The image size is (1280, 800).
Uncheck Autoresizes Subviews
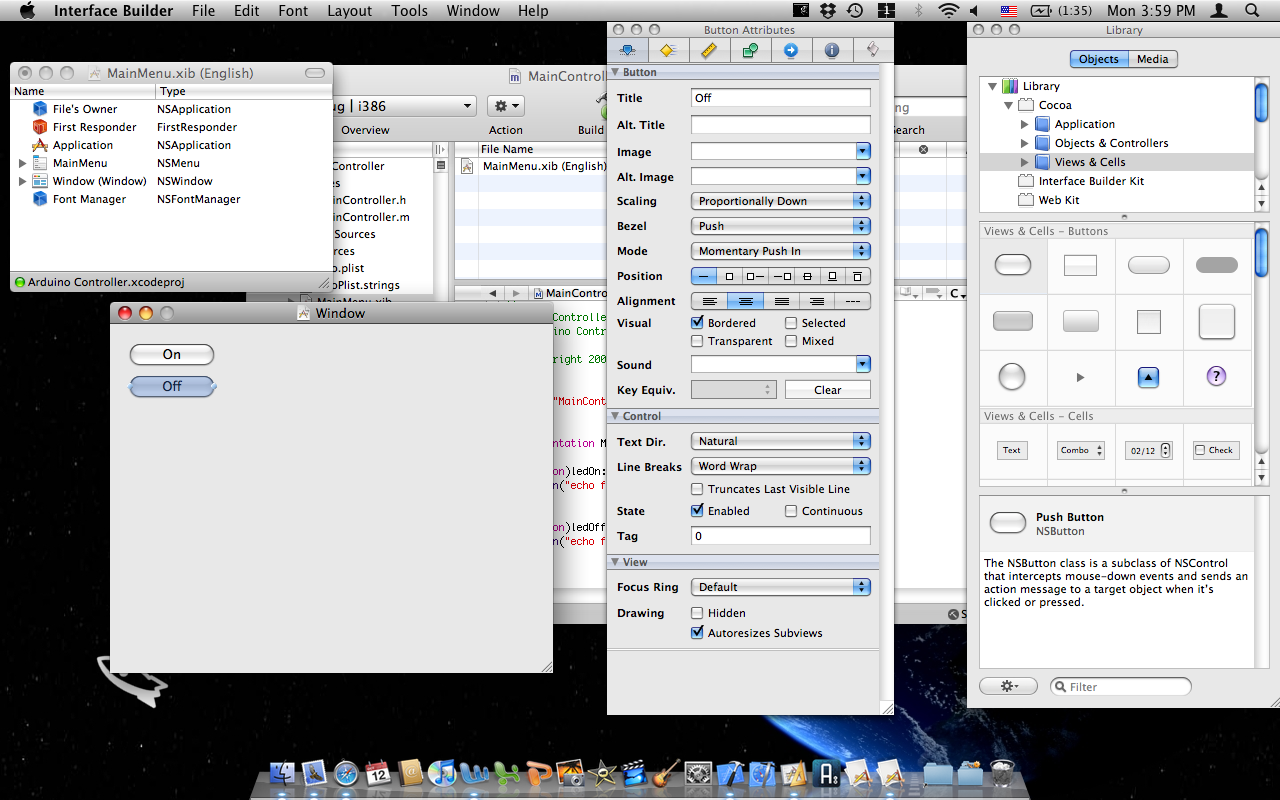coord(698,633)
